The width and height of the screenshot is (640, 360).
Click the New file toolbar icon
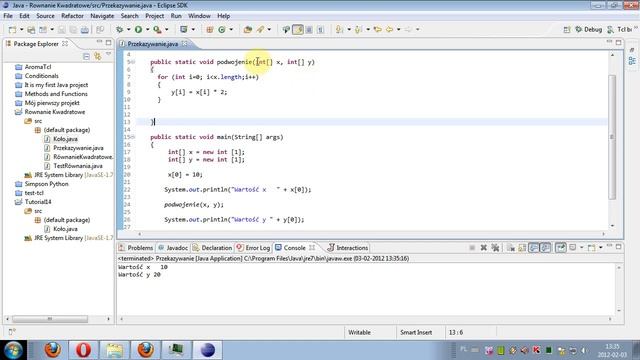(13, 30)
